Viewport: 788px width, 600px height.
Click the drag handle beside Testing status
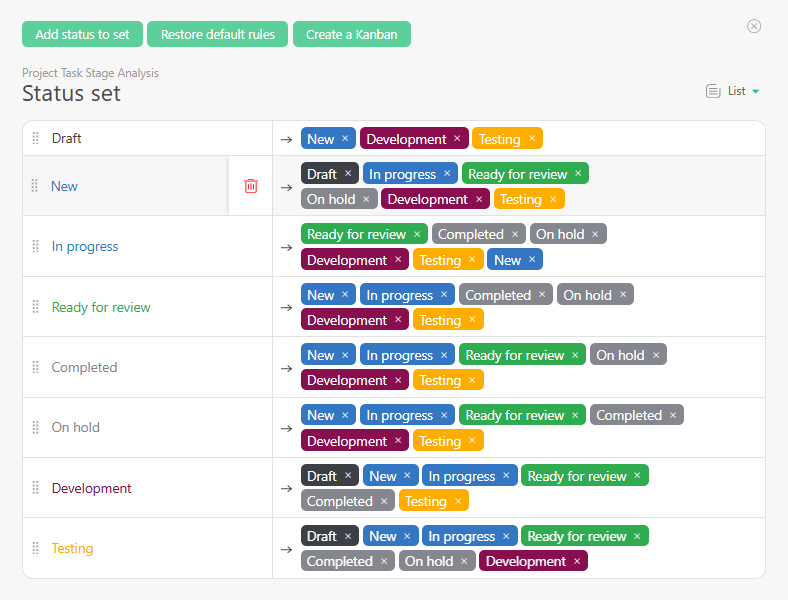pyautogui.click(x=36, y=548)
